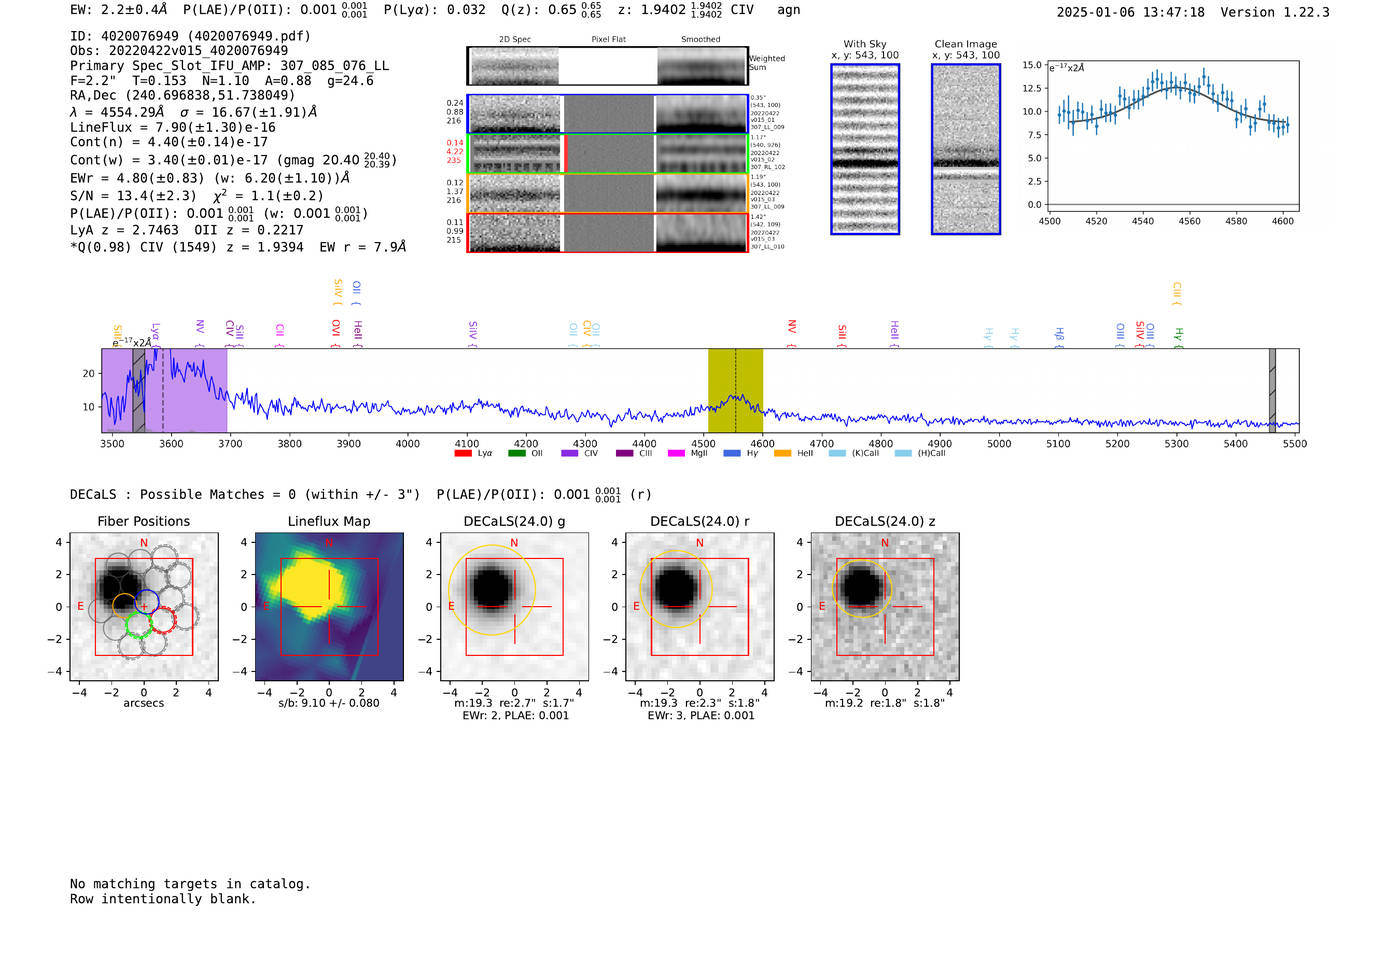Open the DECaLS(24.0) r cutout
The image size is (1400, 953).
[x=700, y=607]
